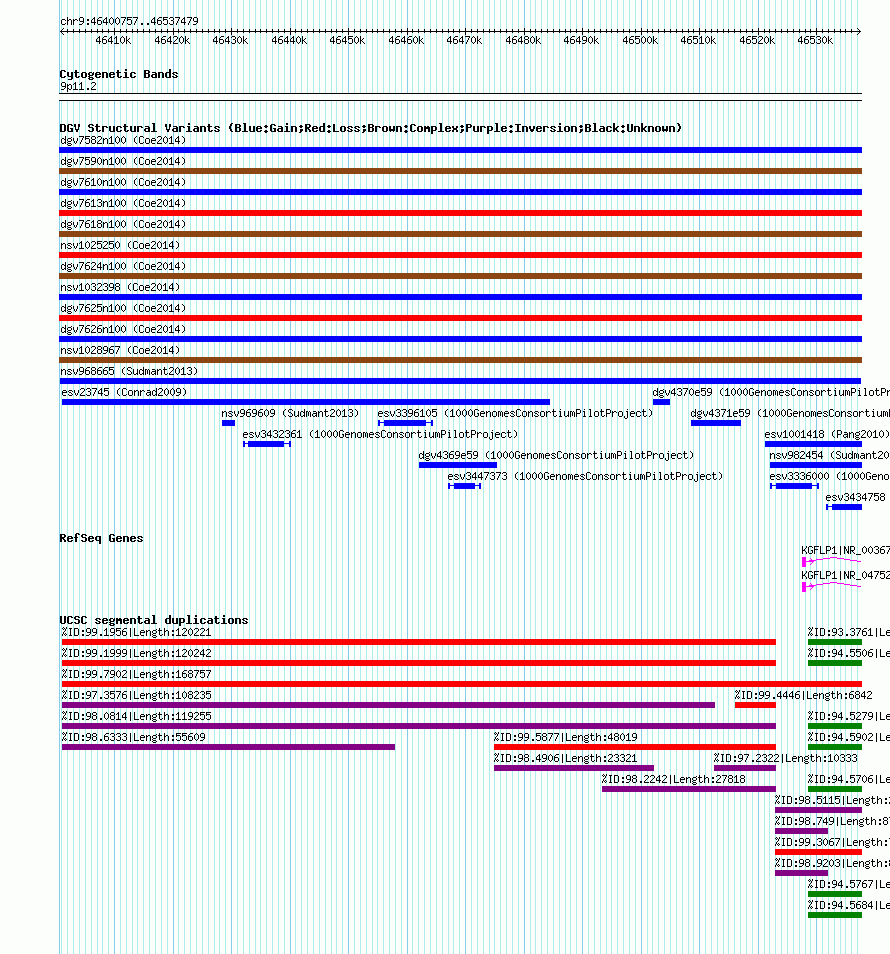Click the %ID:97.2322|Length:10333 duplication label
890x954 pixels.
click(785, 758)
